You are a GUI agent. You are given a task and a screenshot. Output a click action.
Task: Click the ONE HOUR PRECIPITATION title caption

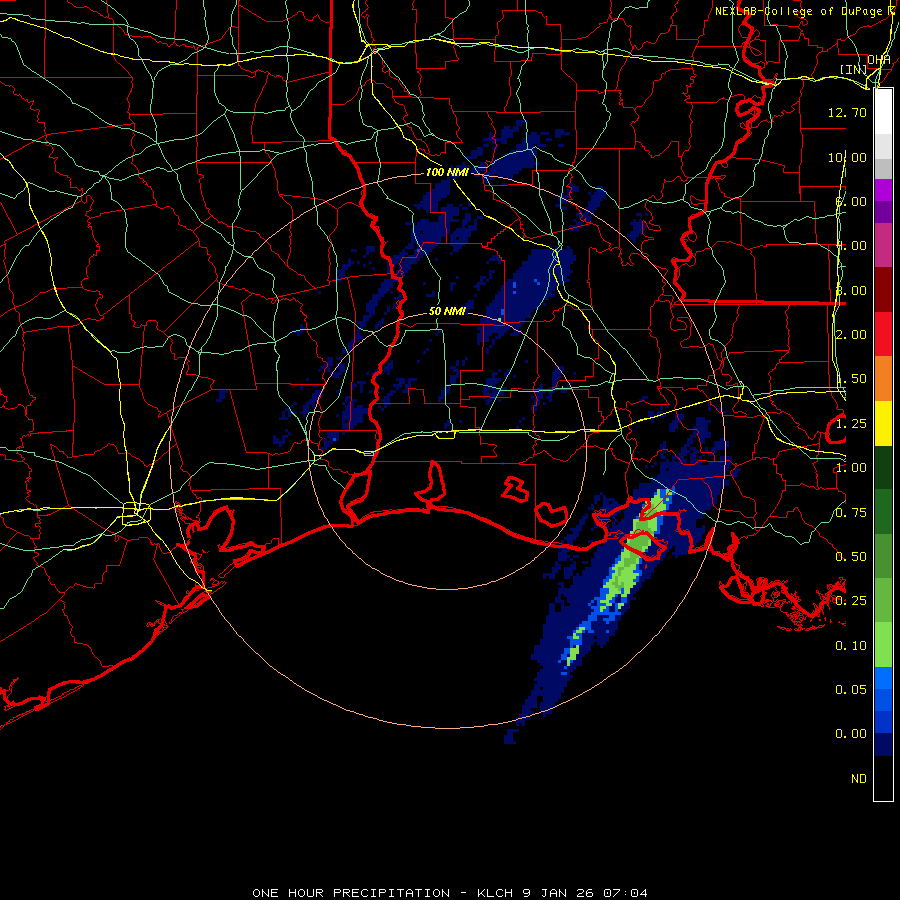[x=449, y=893]
